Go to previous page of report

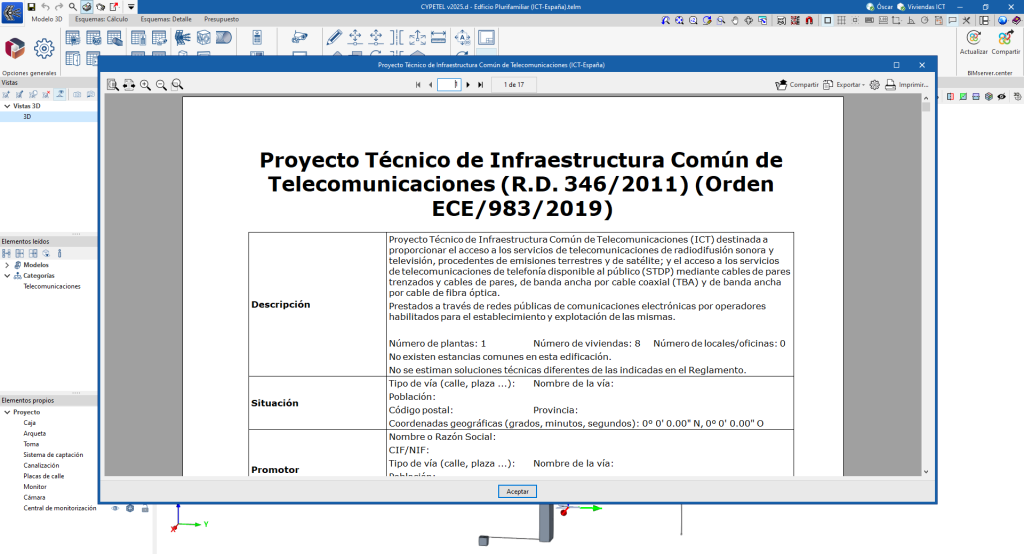[430, 85]
